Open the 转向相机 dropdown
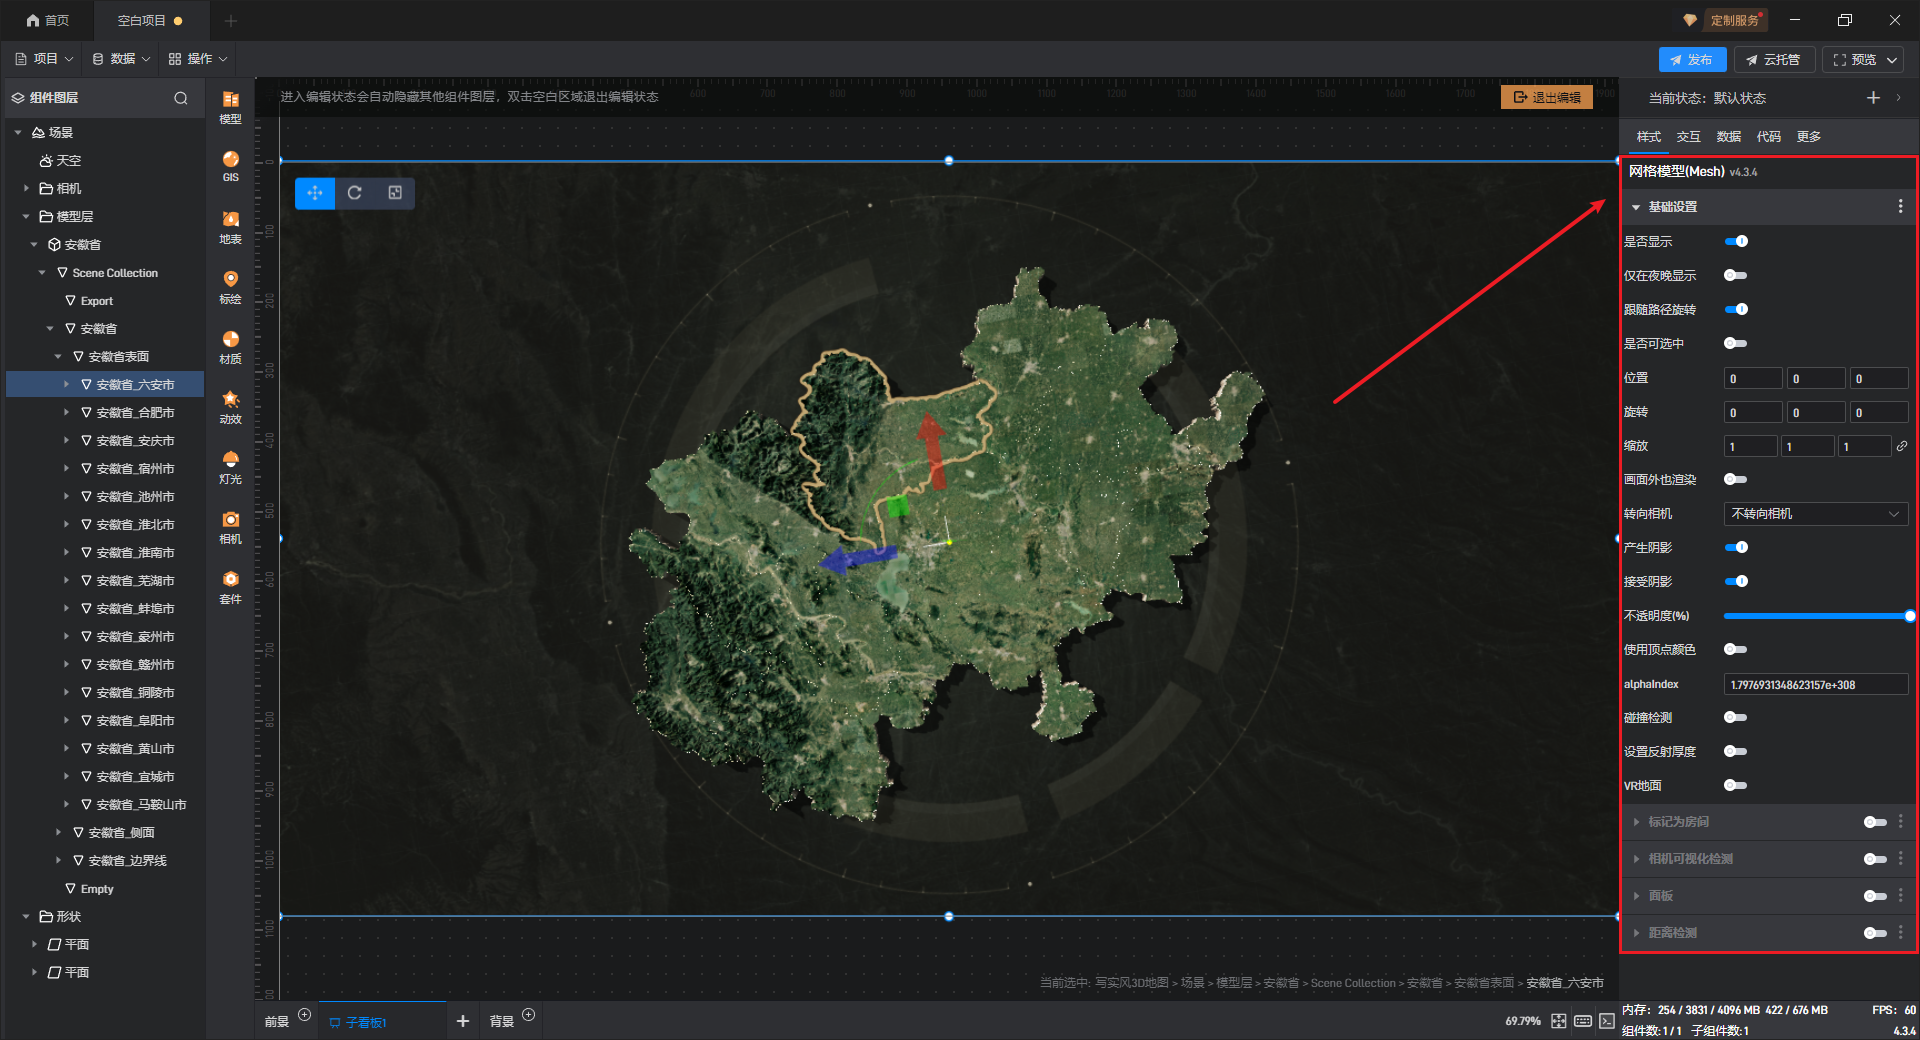The height and width of the screenshot is (1040, 1920). pyautogui.click(x=1815, y=514)
